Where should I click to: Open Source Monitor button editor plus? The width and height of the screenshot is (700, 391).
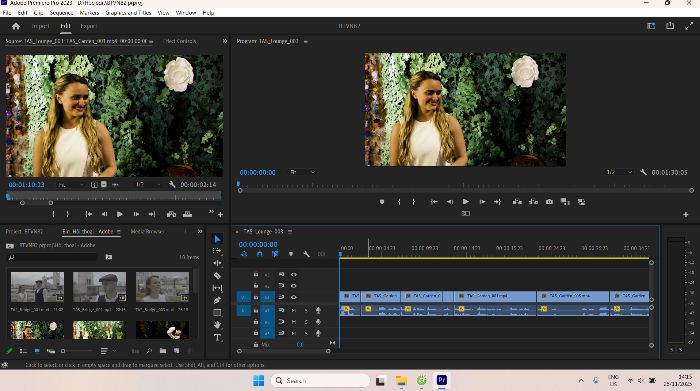coord(221,215)
